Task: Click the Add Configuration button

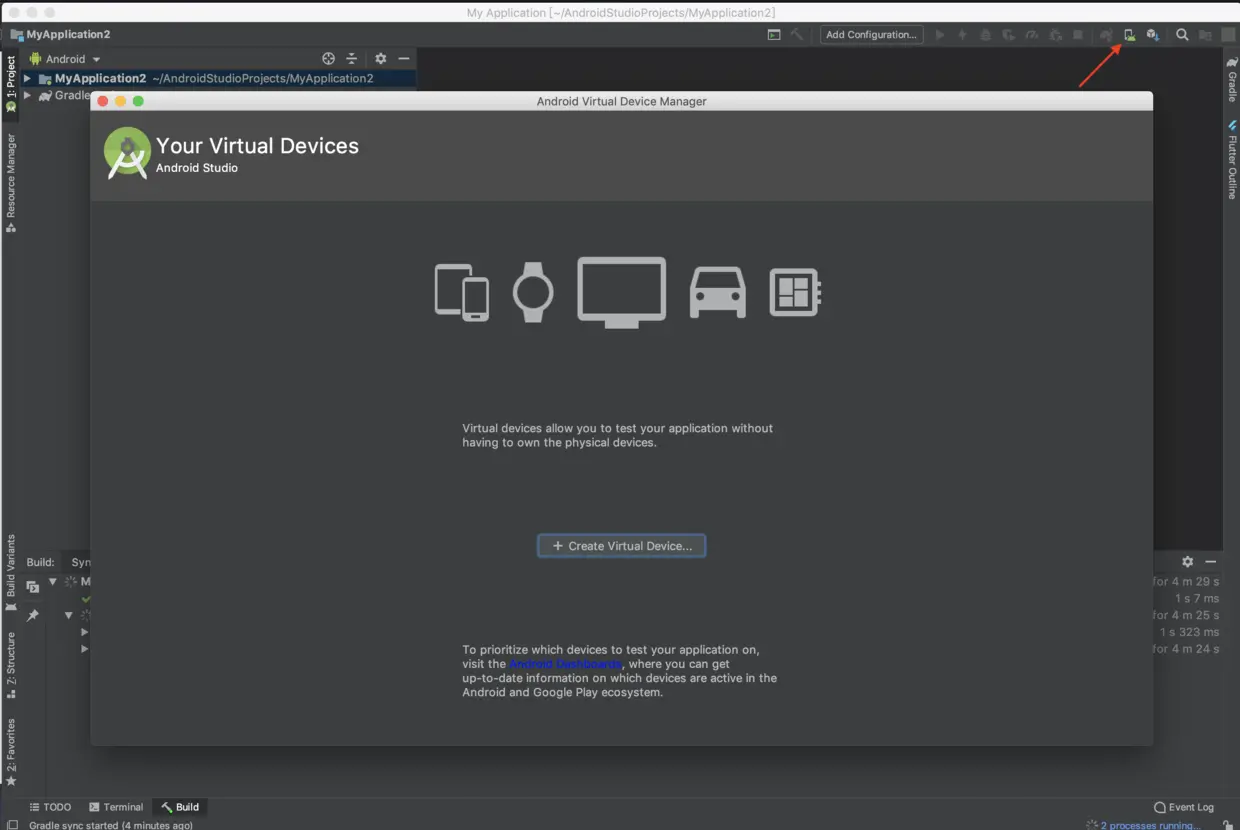Action: click(871, 35)
